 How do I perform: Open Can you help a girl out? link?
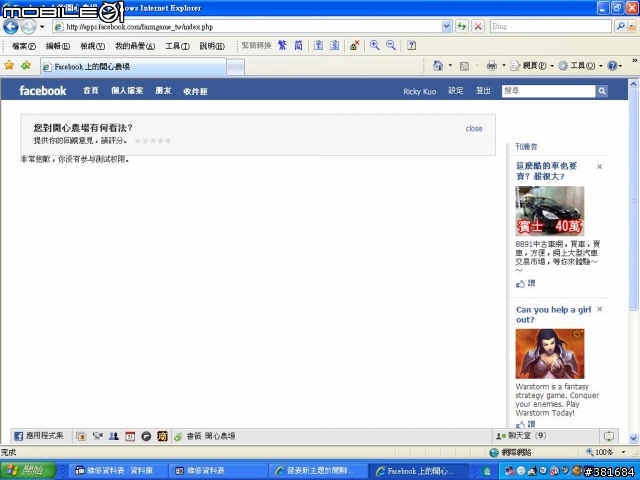click(x=553, y=315)
